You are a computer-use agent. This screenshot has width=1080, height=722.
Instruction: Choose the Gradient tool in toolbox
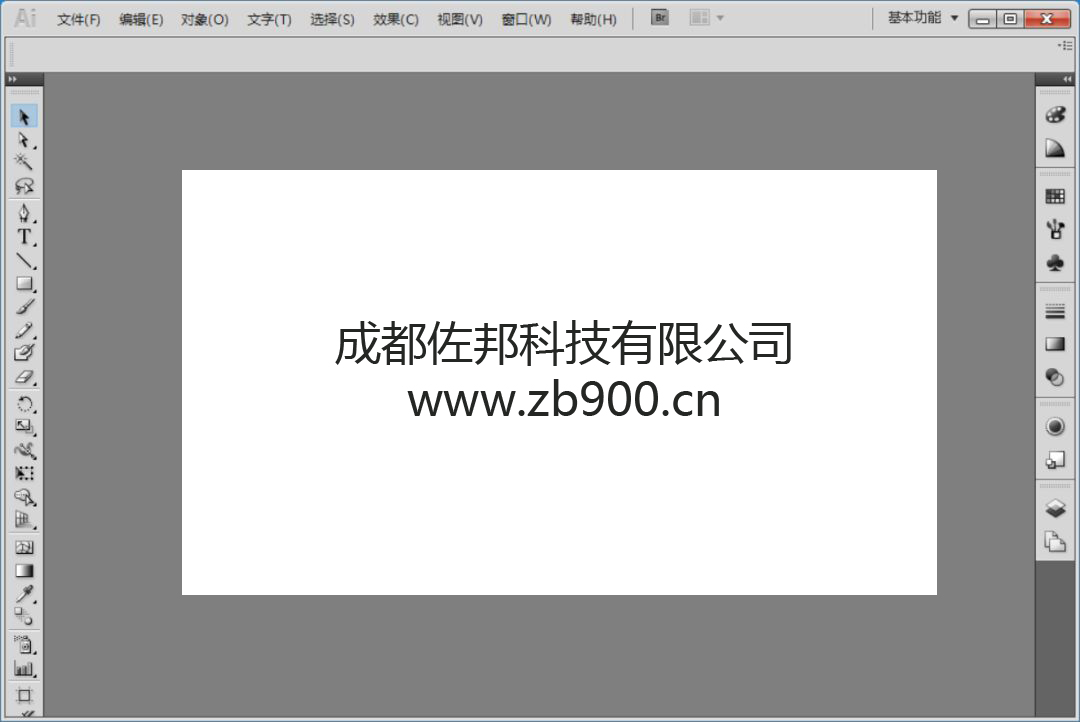24,571
